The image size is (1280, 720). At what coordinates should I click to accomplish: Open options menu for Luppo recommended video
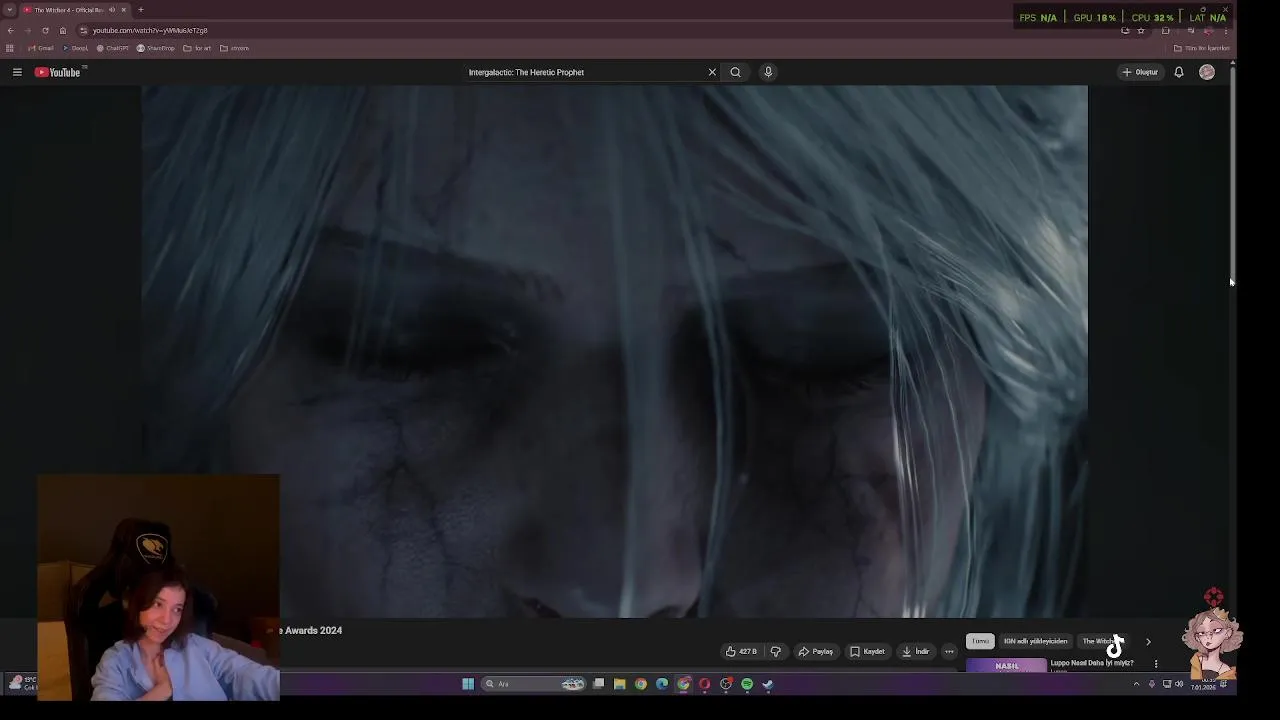pyautogui.click(x=1156, y=663)
